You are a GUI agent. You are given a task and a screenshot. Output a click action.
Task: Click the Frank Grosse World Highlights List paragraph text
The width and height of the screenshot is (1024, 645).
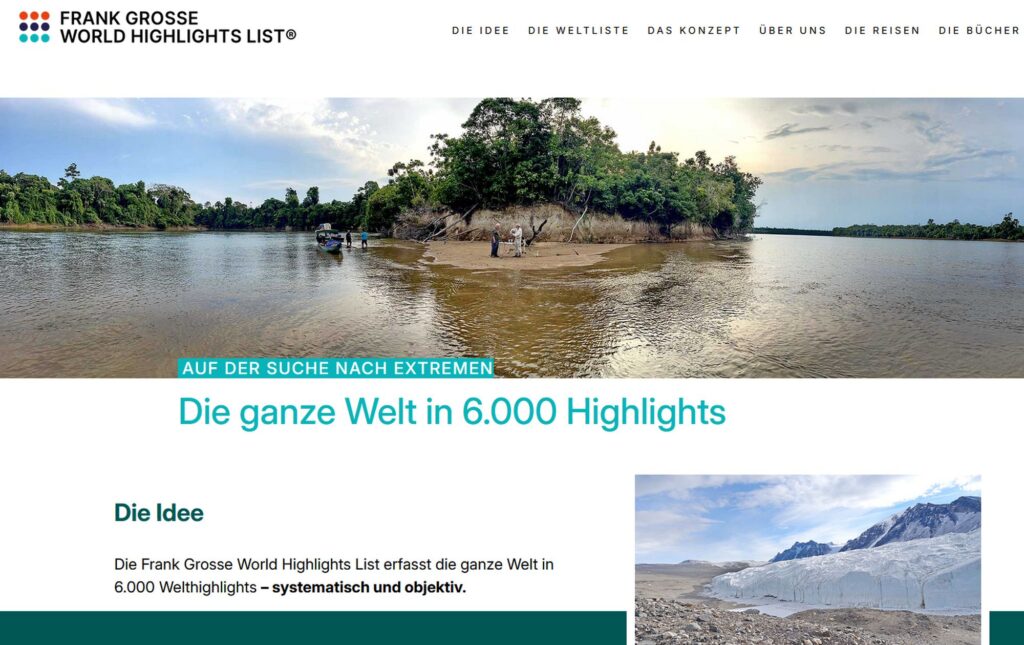click(x=334, y=576)
